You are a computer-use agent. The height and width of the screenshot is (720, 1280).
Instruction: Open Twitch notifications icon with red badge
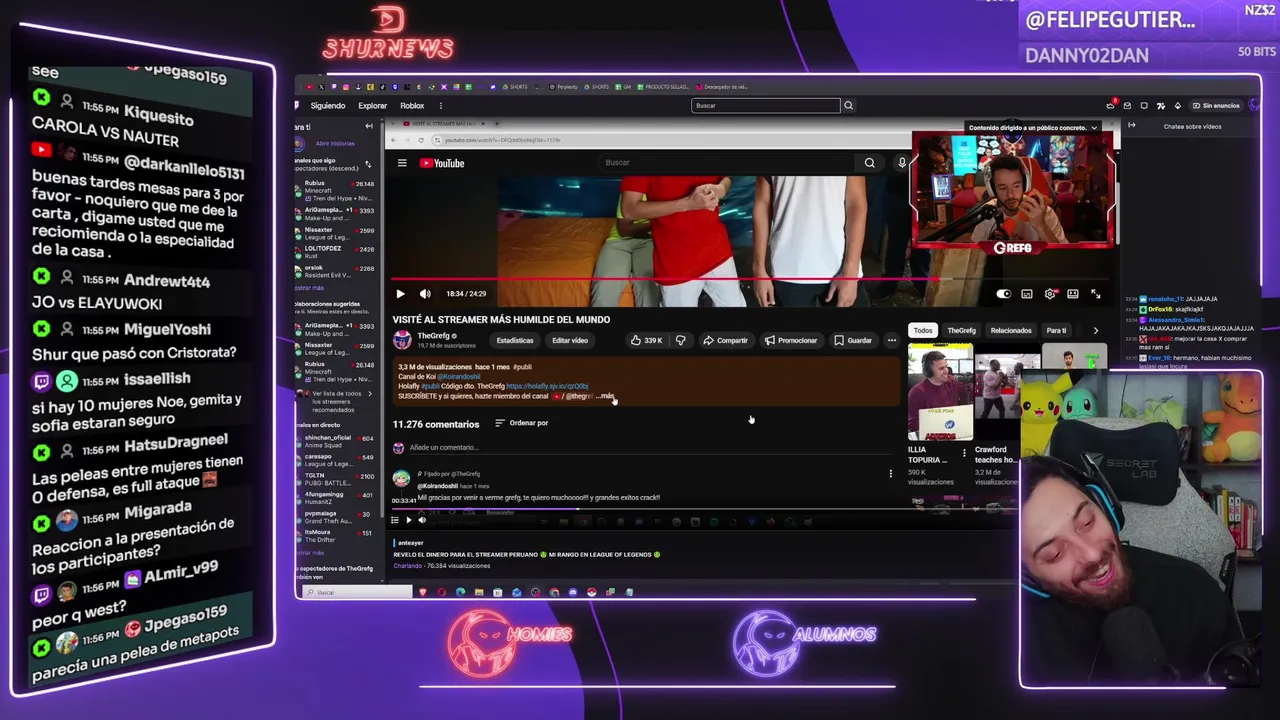[x=1111, y=105]
